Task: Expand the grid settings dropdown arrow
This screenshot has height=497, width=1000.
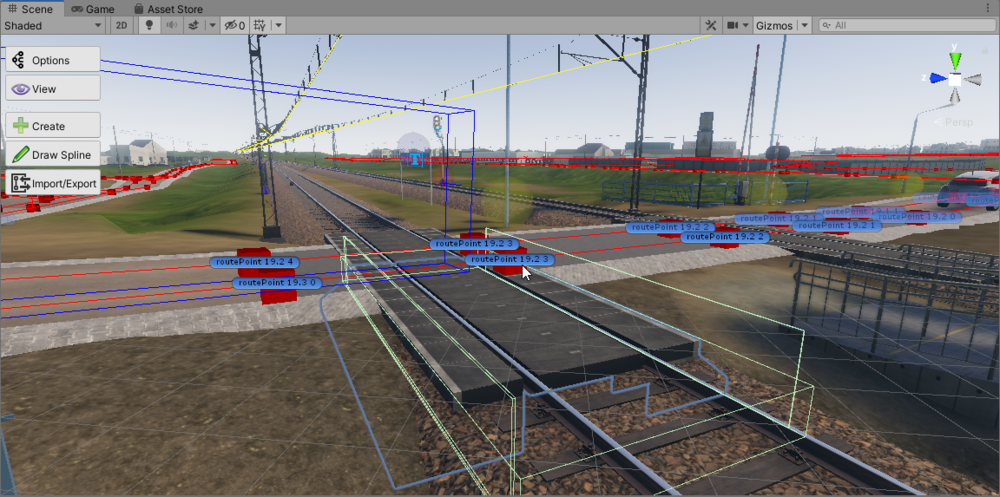Action: point(279,26)
